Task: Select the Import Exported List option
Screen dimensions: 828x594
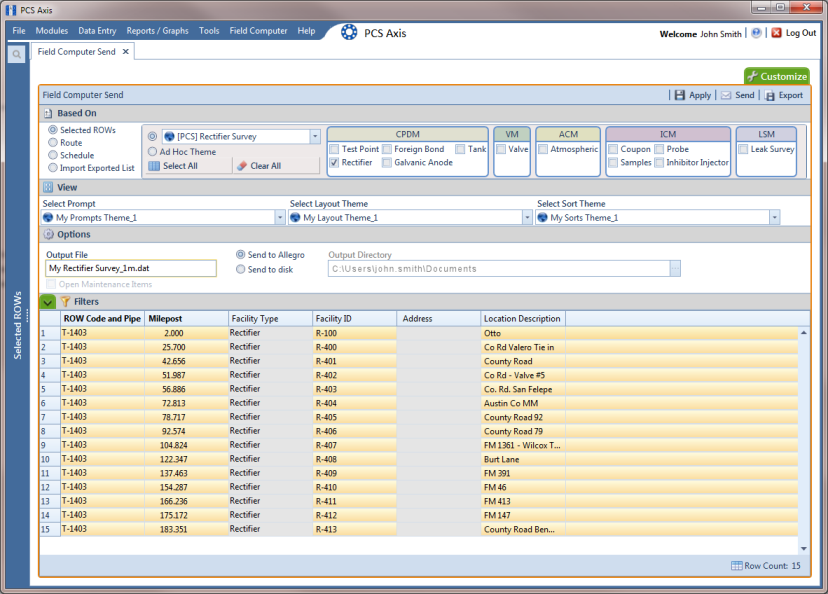Action: tap(53, 168)
